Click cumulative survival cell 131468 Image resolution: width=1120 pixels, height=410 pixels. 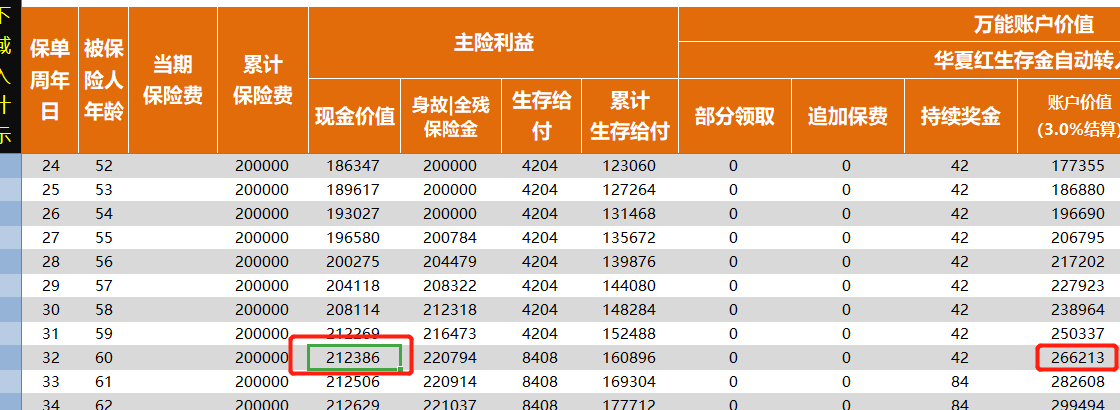[629, 214]
